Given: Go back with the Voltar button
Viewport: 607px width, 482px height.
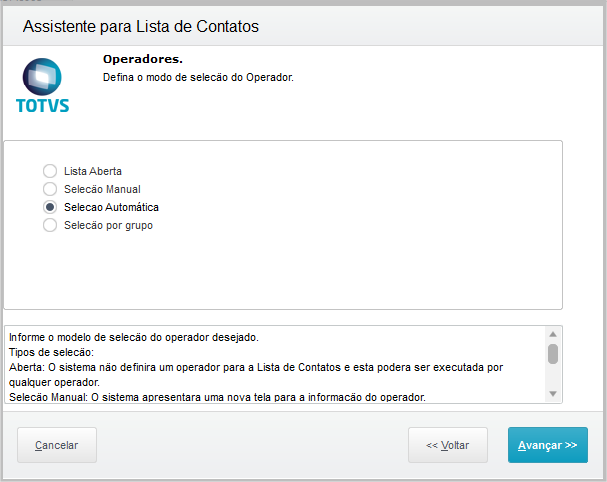Looking at the screenshot, I should pyautogui.click(x=447, y=445).
